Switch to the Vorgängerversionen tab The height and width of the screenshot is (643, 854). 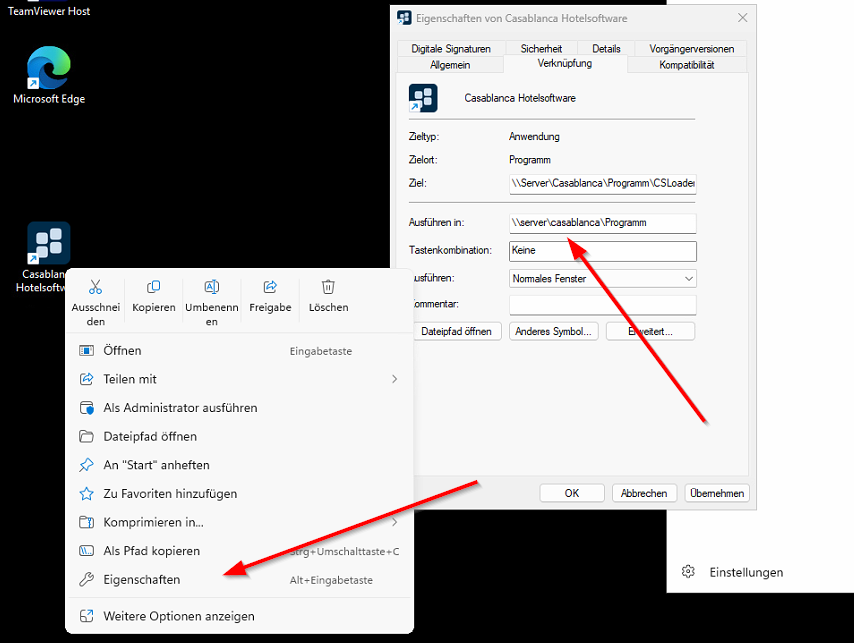pyautogui.click(x=691, y=48)
